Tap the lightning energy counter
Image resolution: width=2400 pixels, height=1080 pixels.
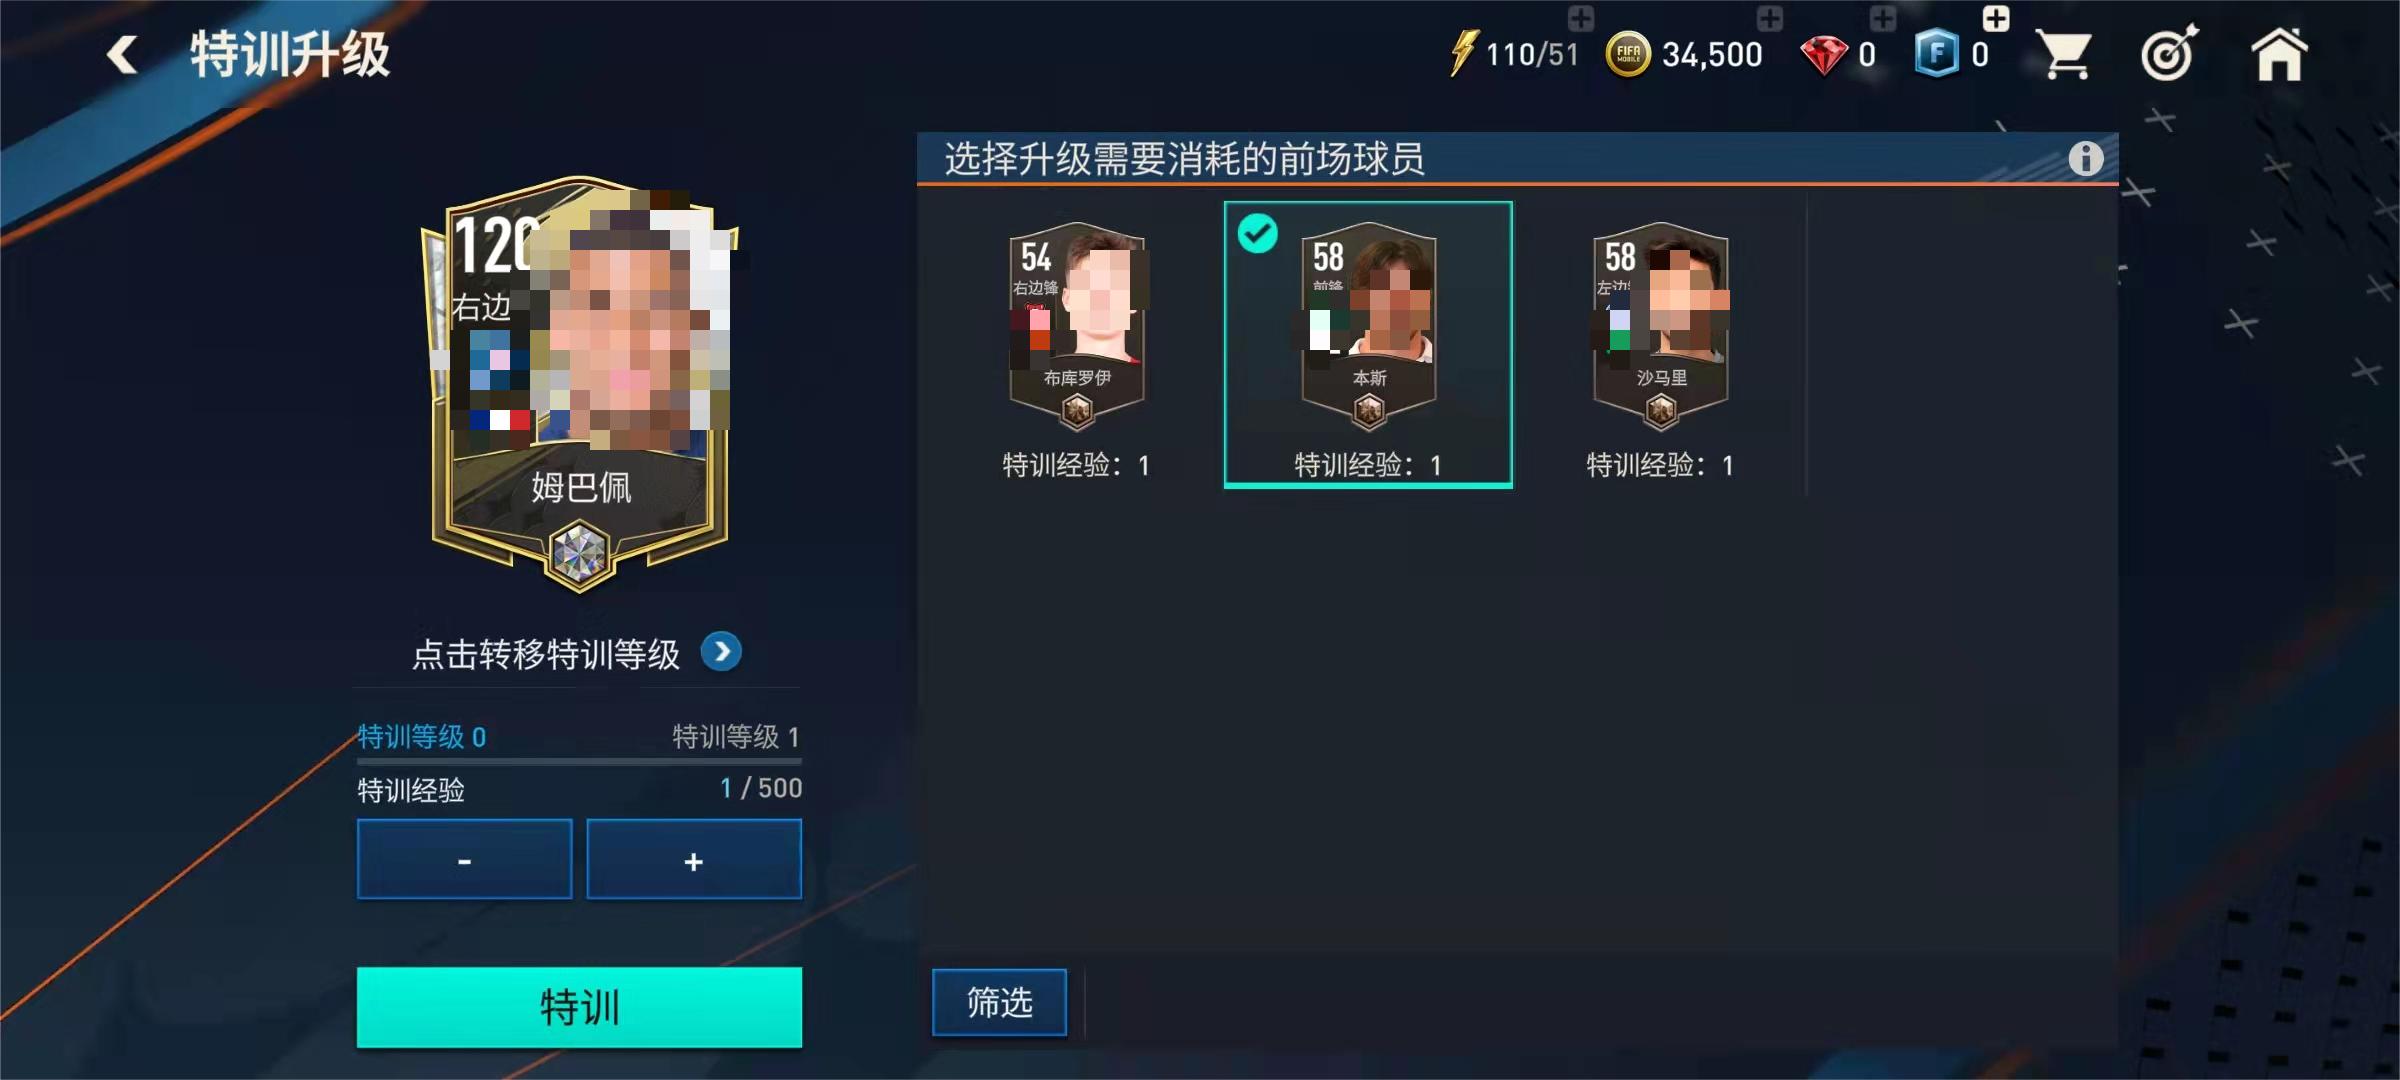1514,54
